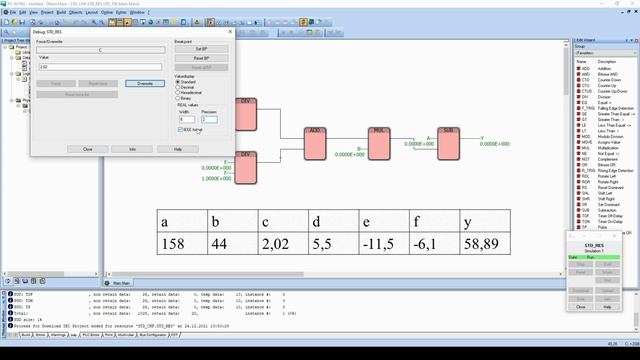This screenshot has width=640, height=360.
Task: Click the Open project toolbar icon
Action: pyautogui.click(x=14, y=22)
